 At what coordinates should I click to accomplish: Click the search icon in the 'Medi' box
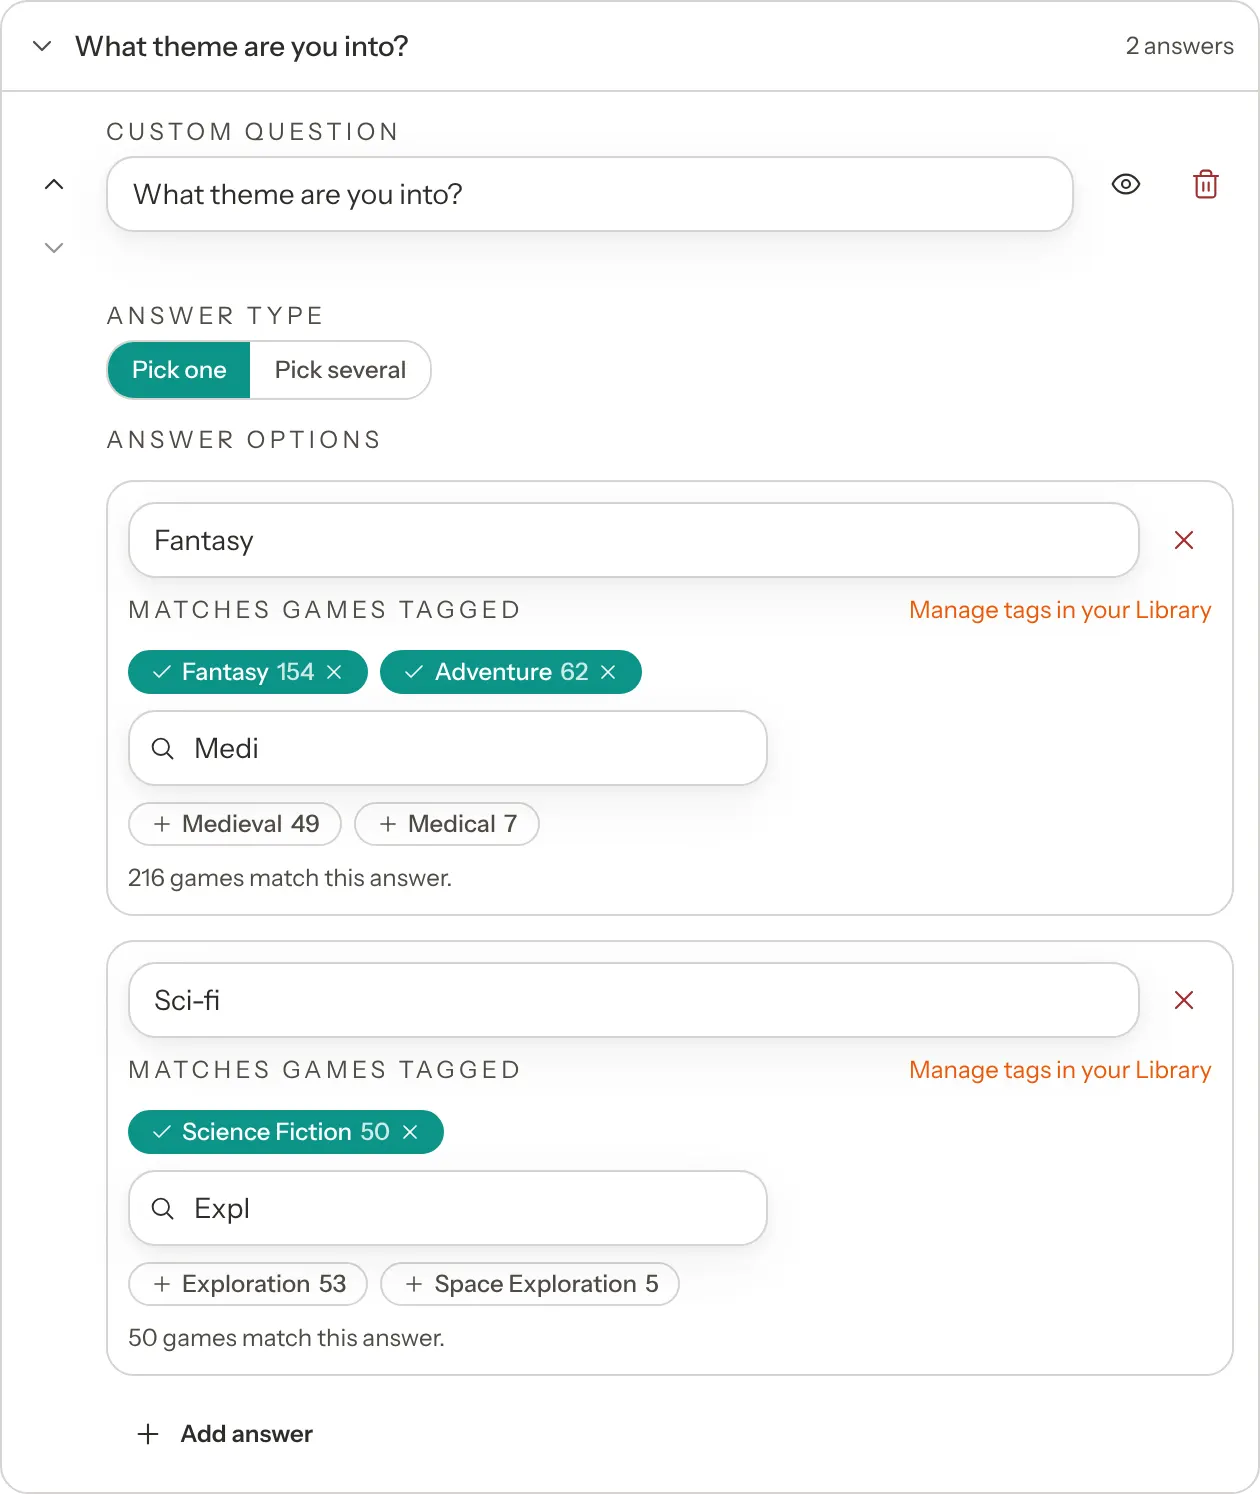162,748
